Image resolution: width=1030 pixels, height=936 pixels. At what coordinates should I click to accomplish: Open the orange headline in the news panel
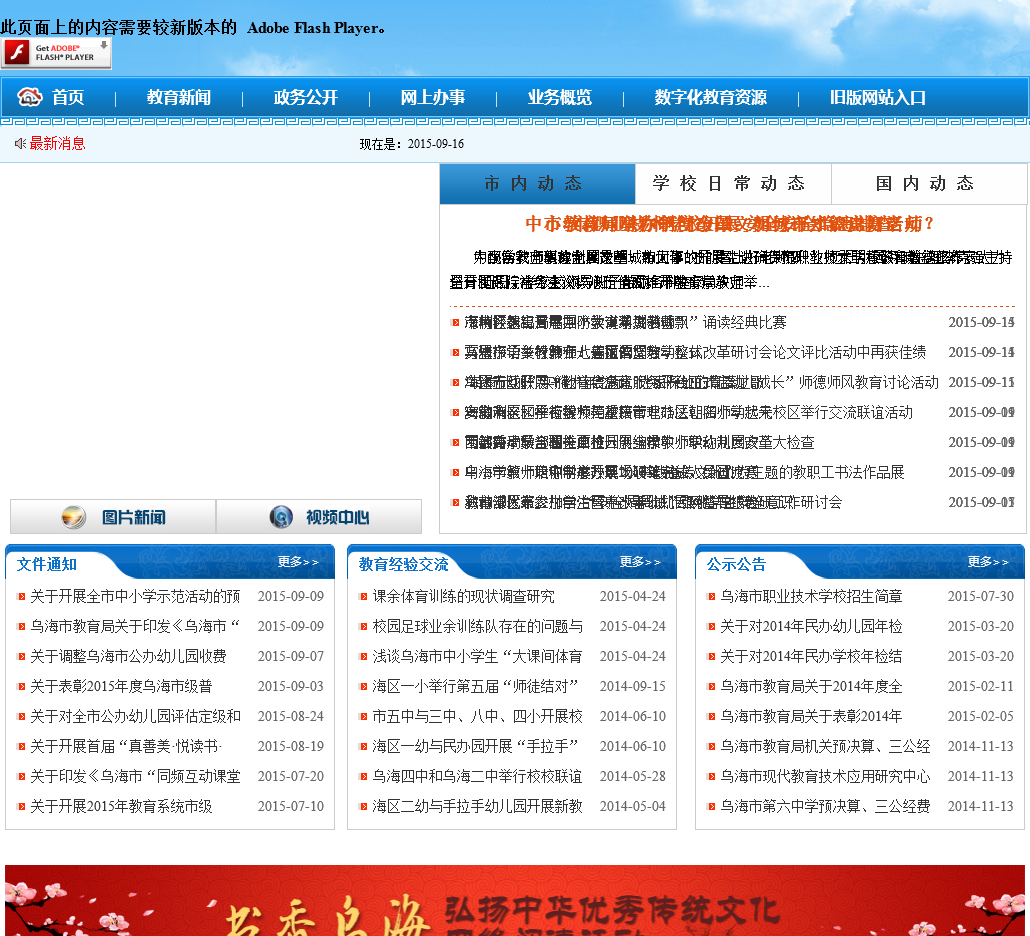[x=730, y=224]
